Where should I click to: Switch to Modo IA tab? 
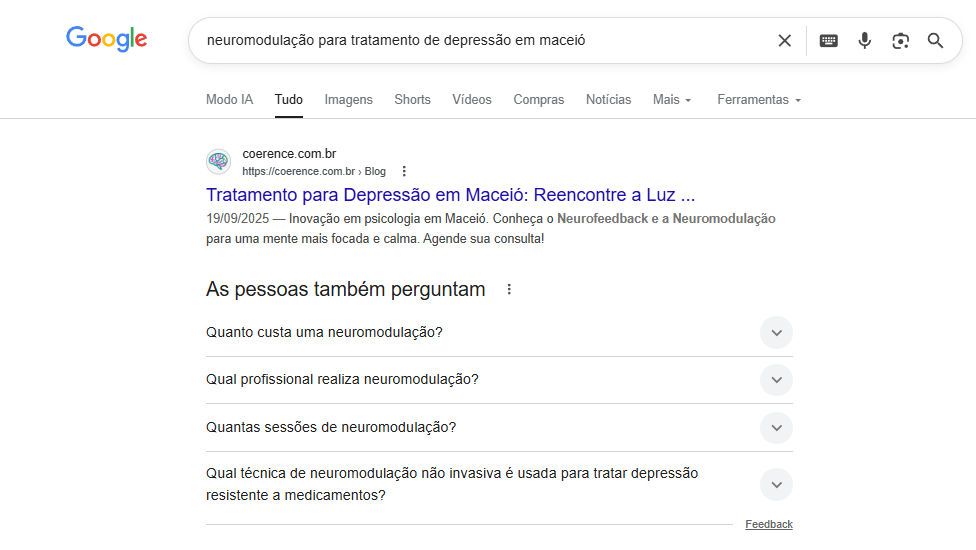click(x=230, y=100)
